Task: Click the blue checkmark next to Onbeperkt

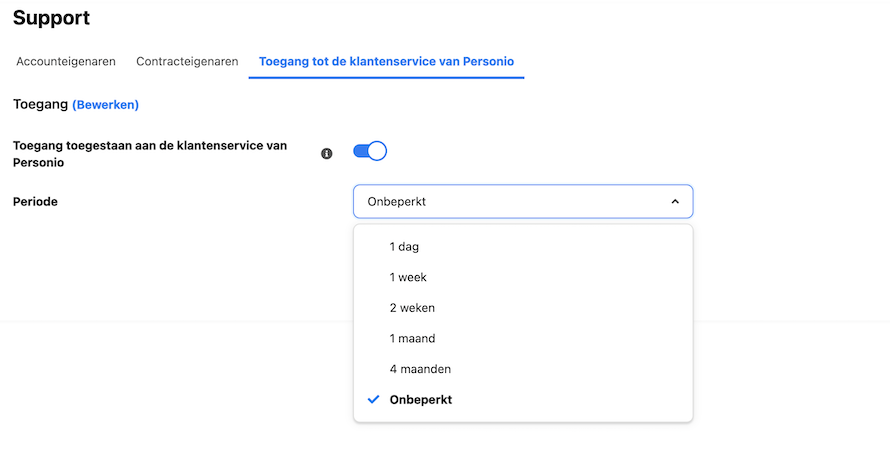Action: pos(373,399)
